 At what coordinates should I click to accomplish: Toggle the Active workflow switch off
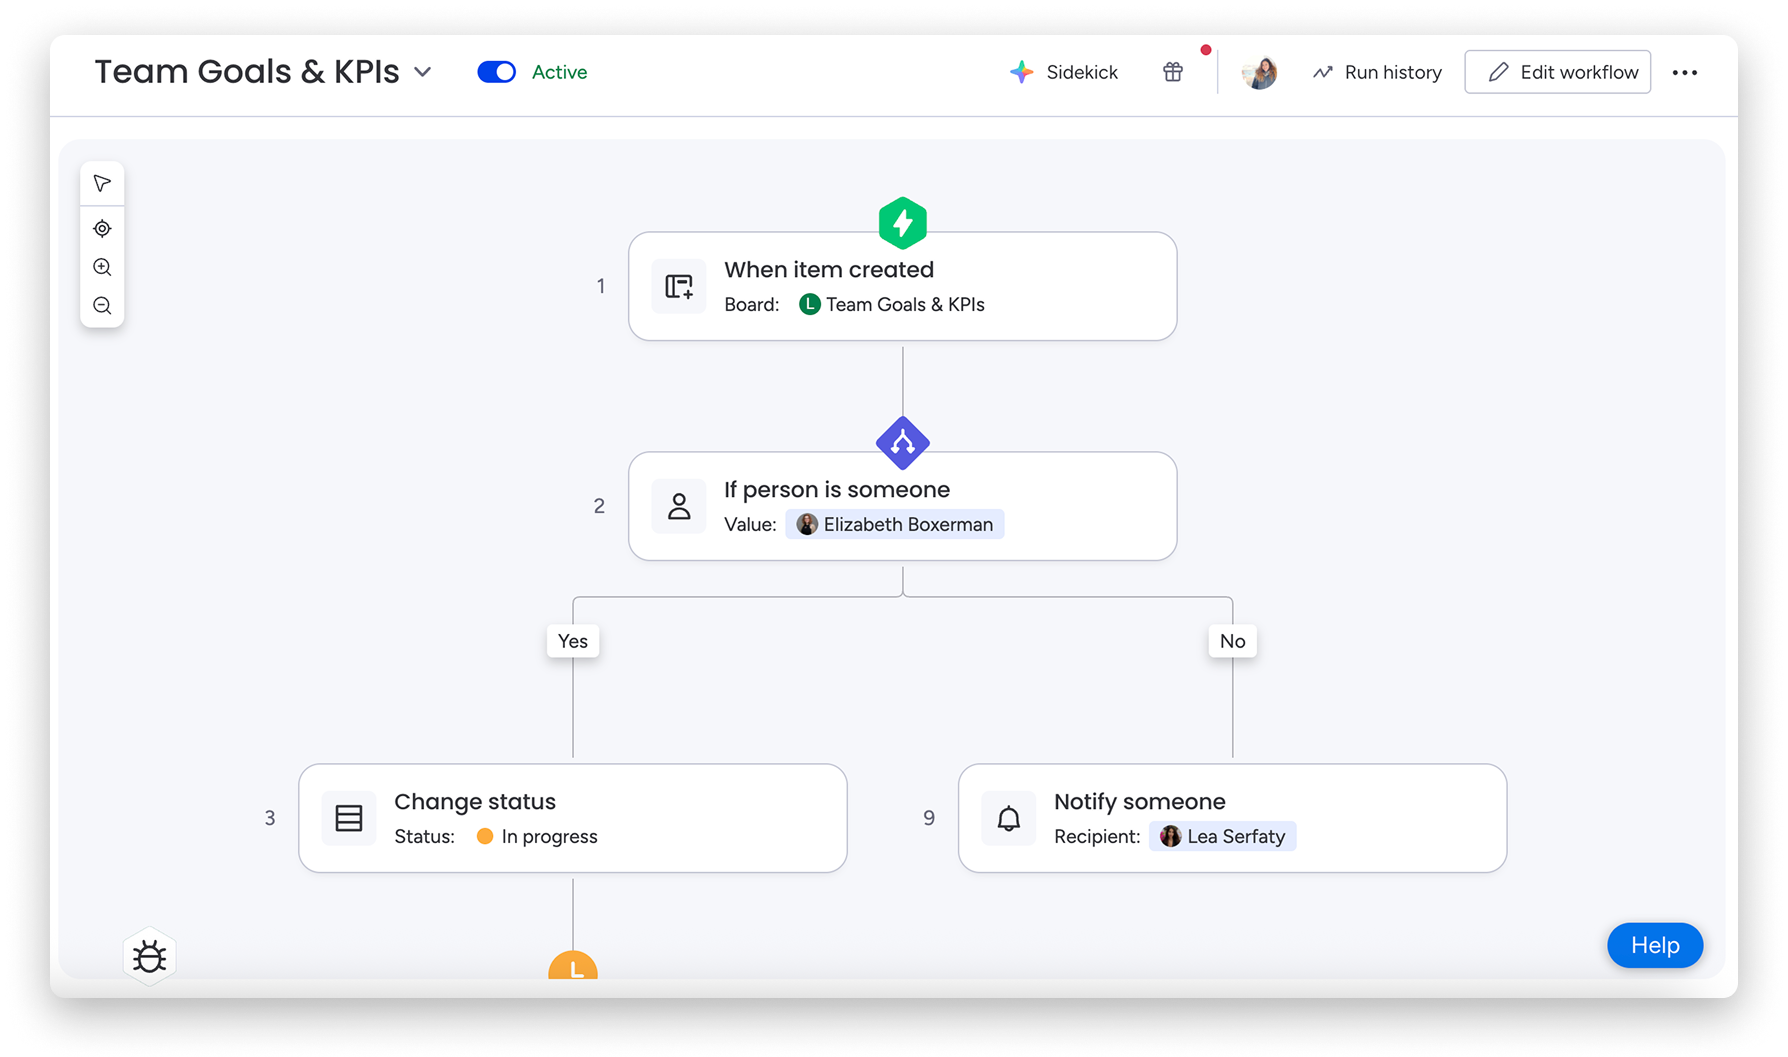[497, 72]
